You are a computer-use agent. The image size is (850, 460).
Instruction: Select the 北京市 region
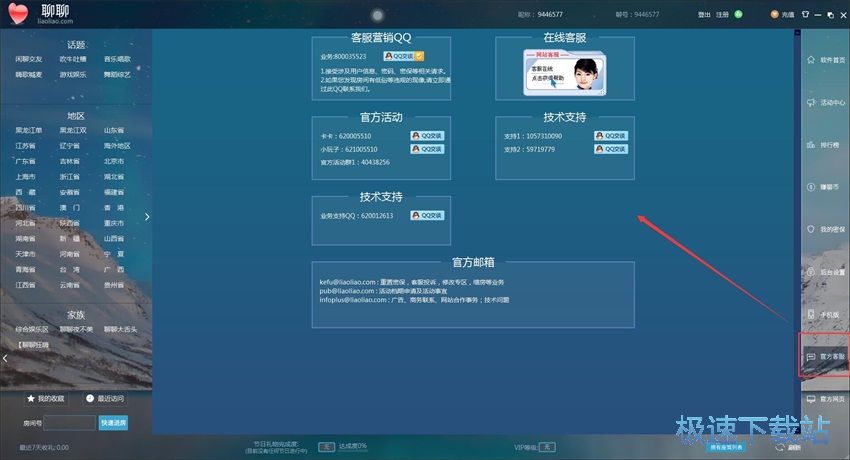[x=114, y=161]
